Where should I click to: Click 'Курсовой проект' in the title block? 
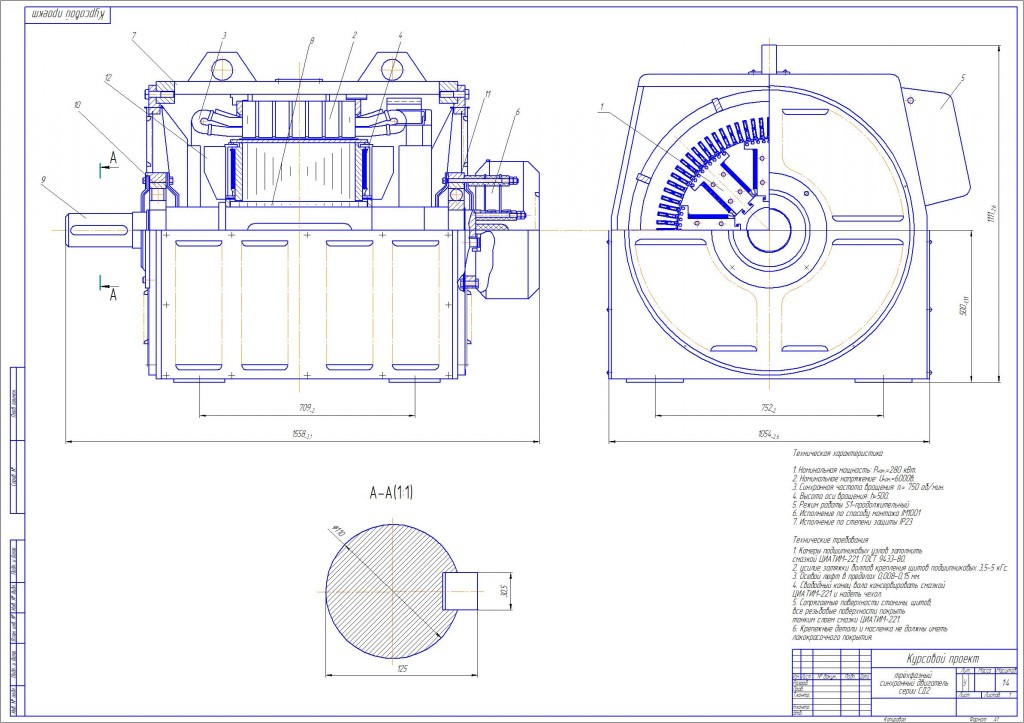click(943, 659)
